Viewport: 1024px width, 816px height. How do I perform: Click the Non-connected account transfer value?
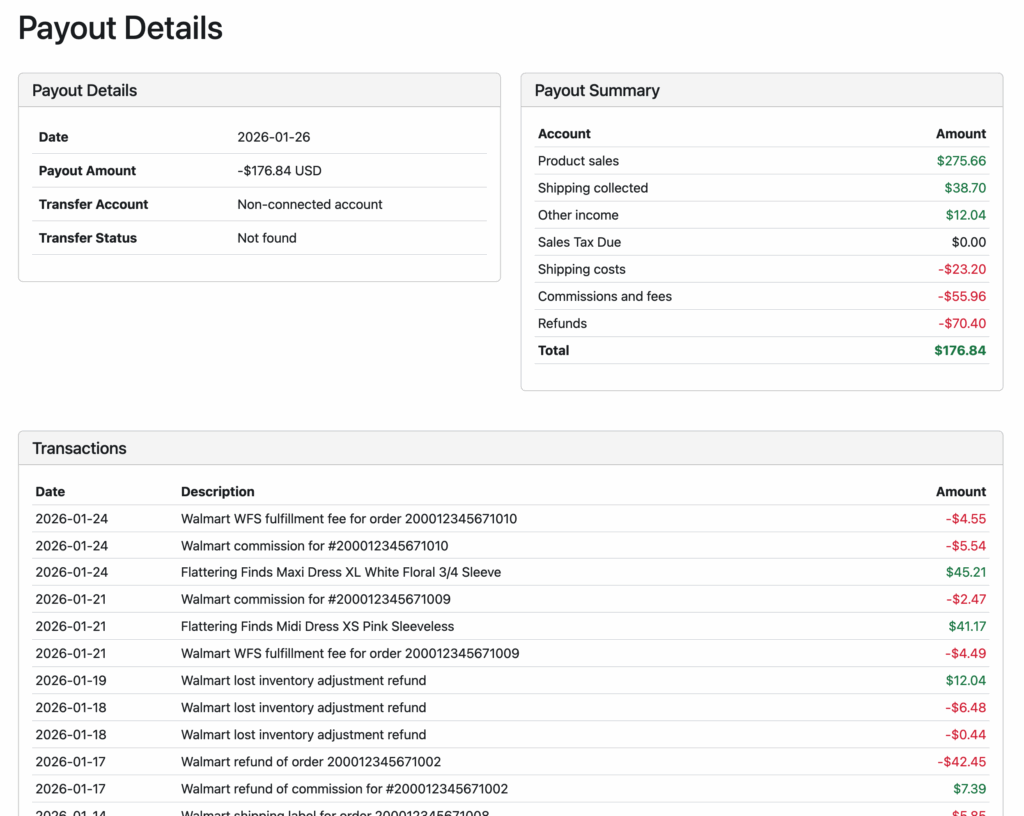coord(310,204)
